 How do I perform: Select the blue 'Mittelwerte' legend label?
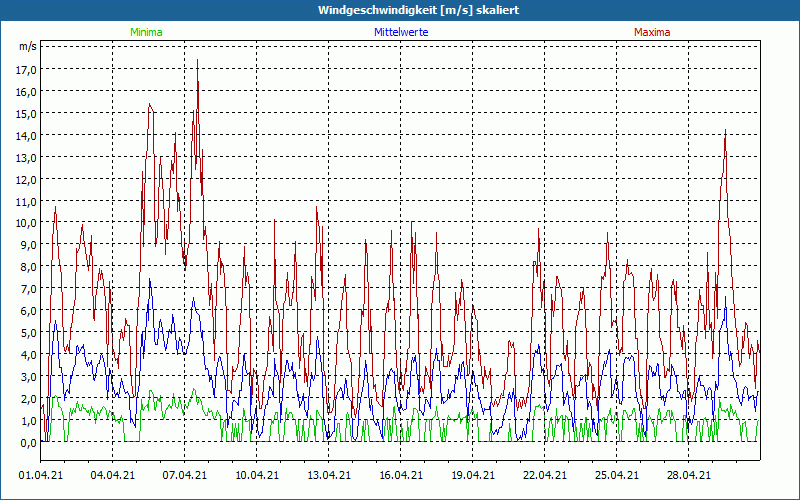[401, 32]
